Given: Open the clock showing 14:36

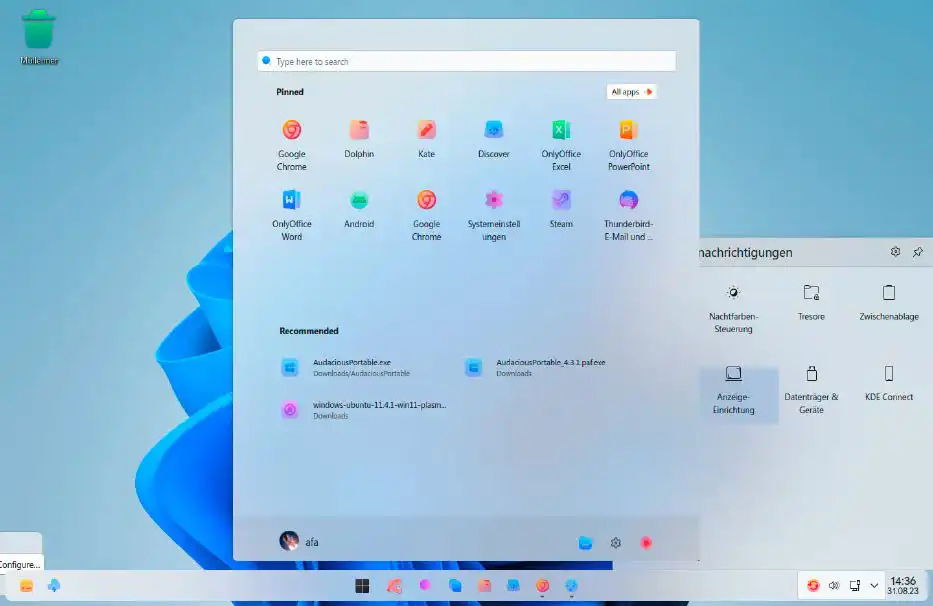Looking at the screenshot, I should tap(903, 585).
